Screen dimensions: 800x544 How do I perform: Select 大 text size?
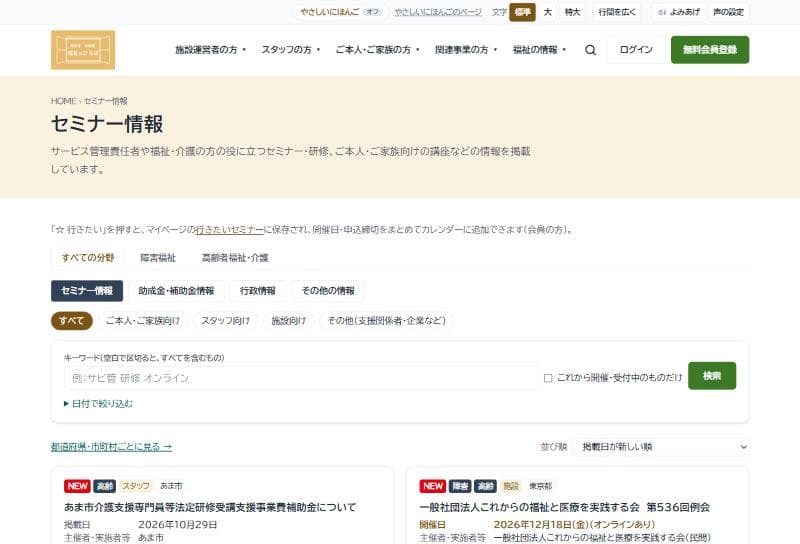point(547,12)
